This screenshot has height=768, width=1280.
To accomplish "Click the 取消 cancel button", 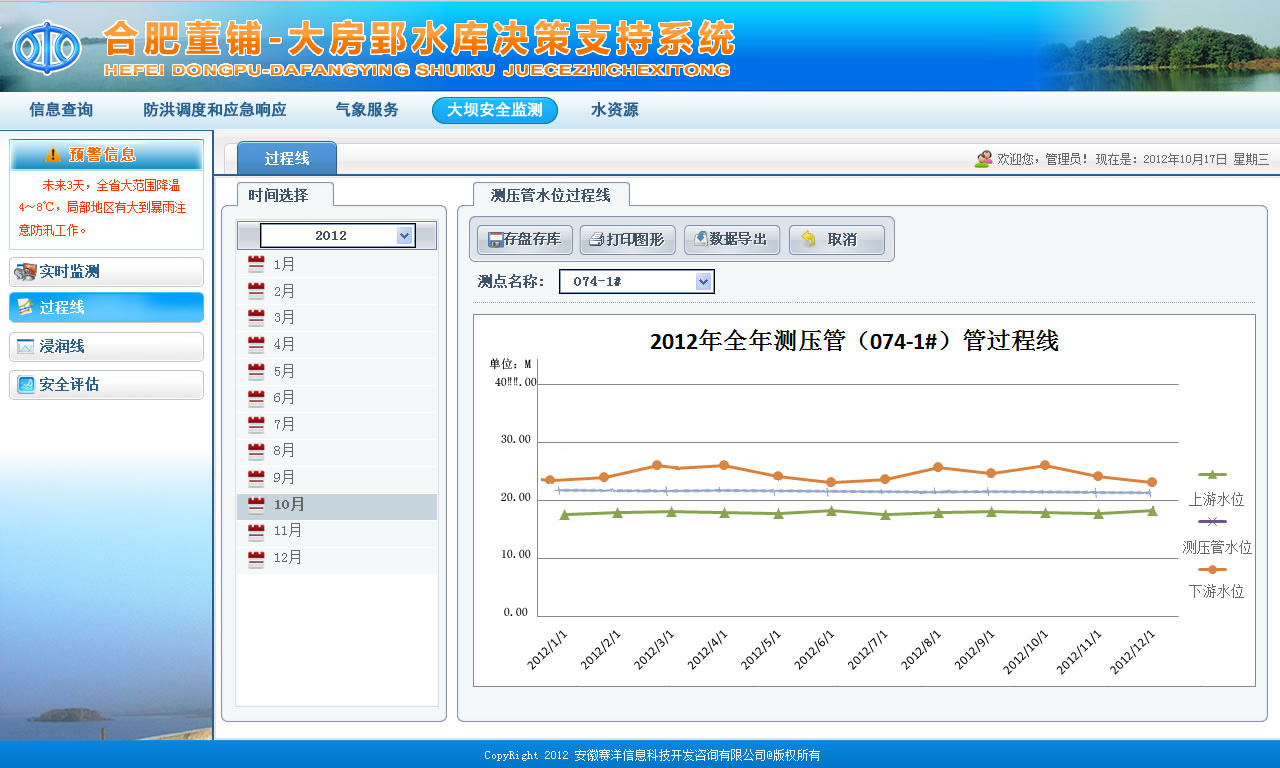I will (x=837, y=240).
